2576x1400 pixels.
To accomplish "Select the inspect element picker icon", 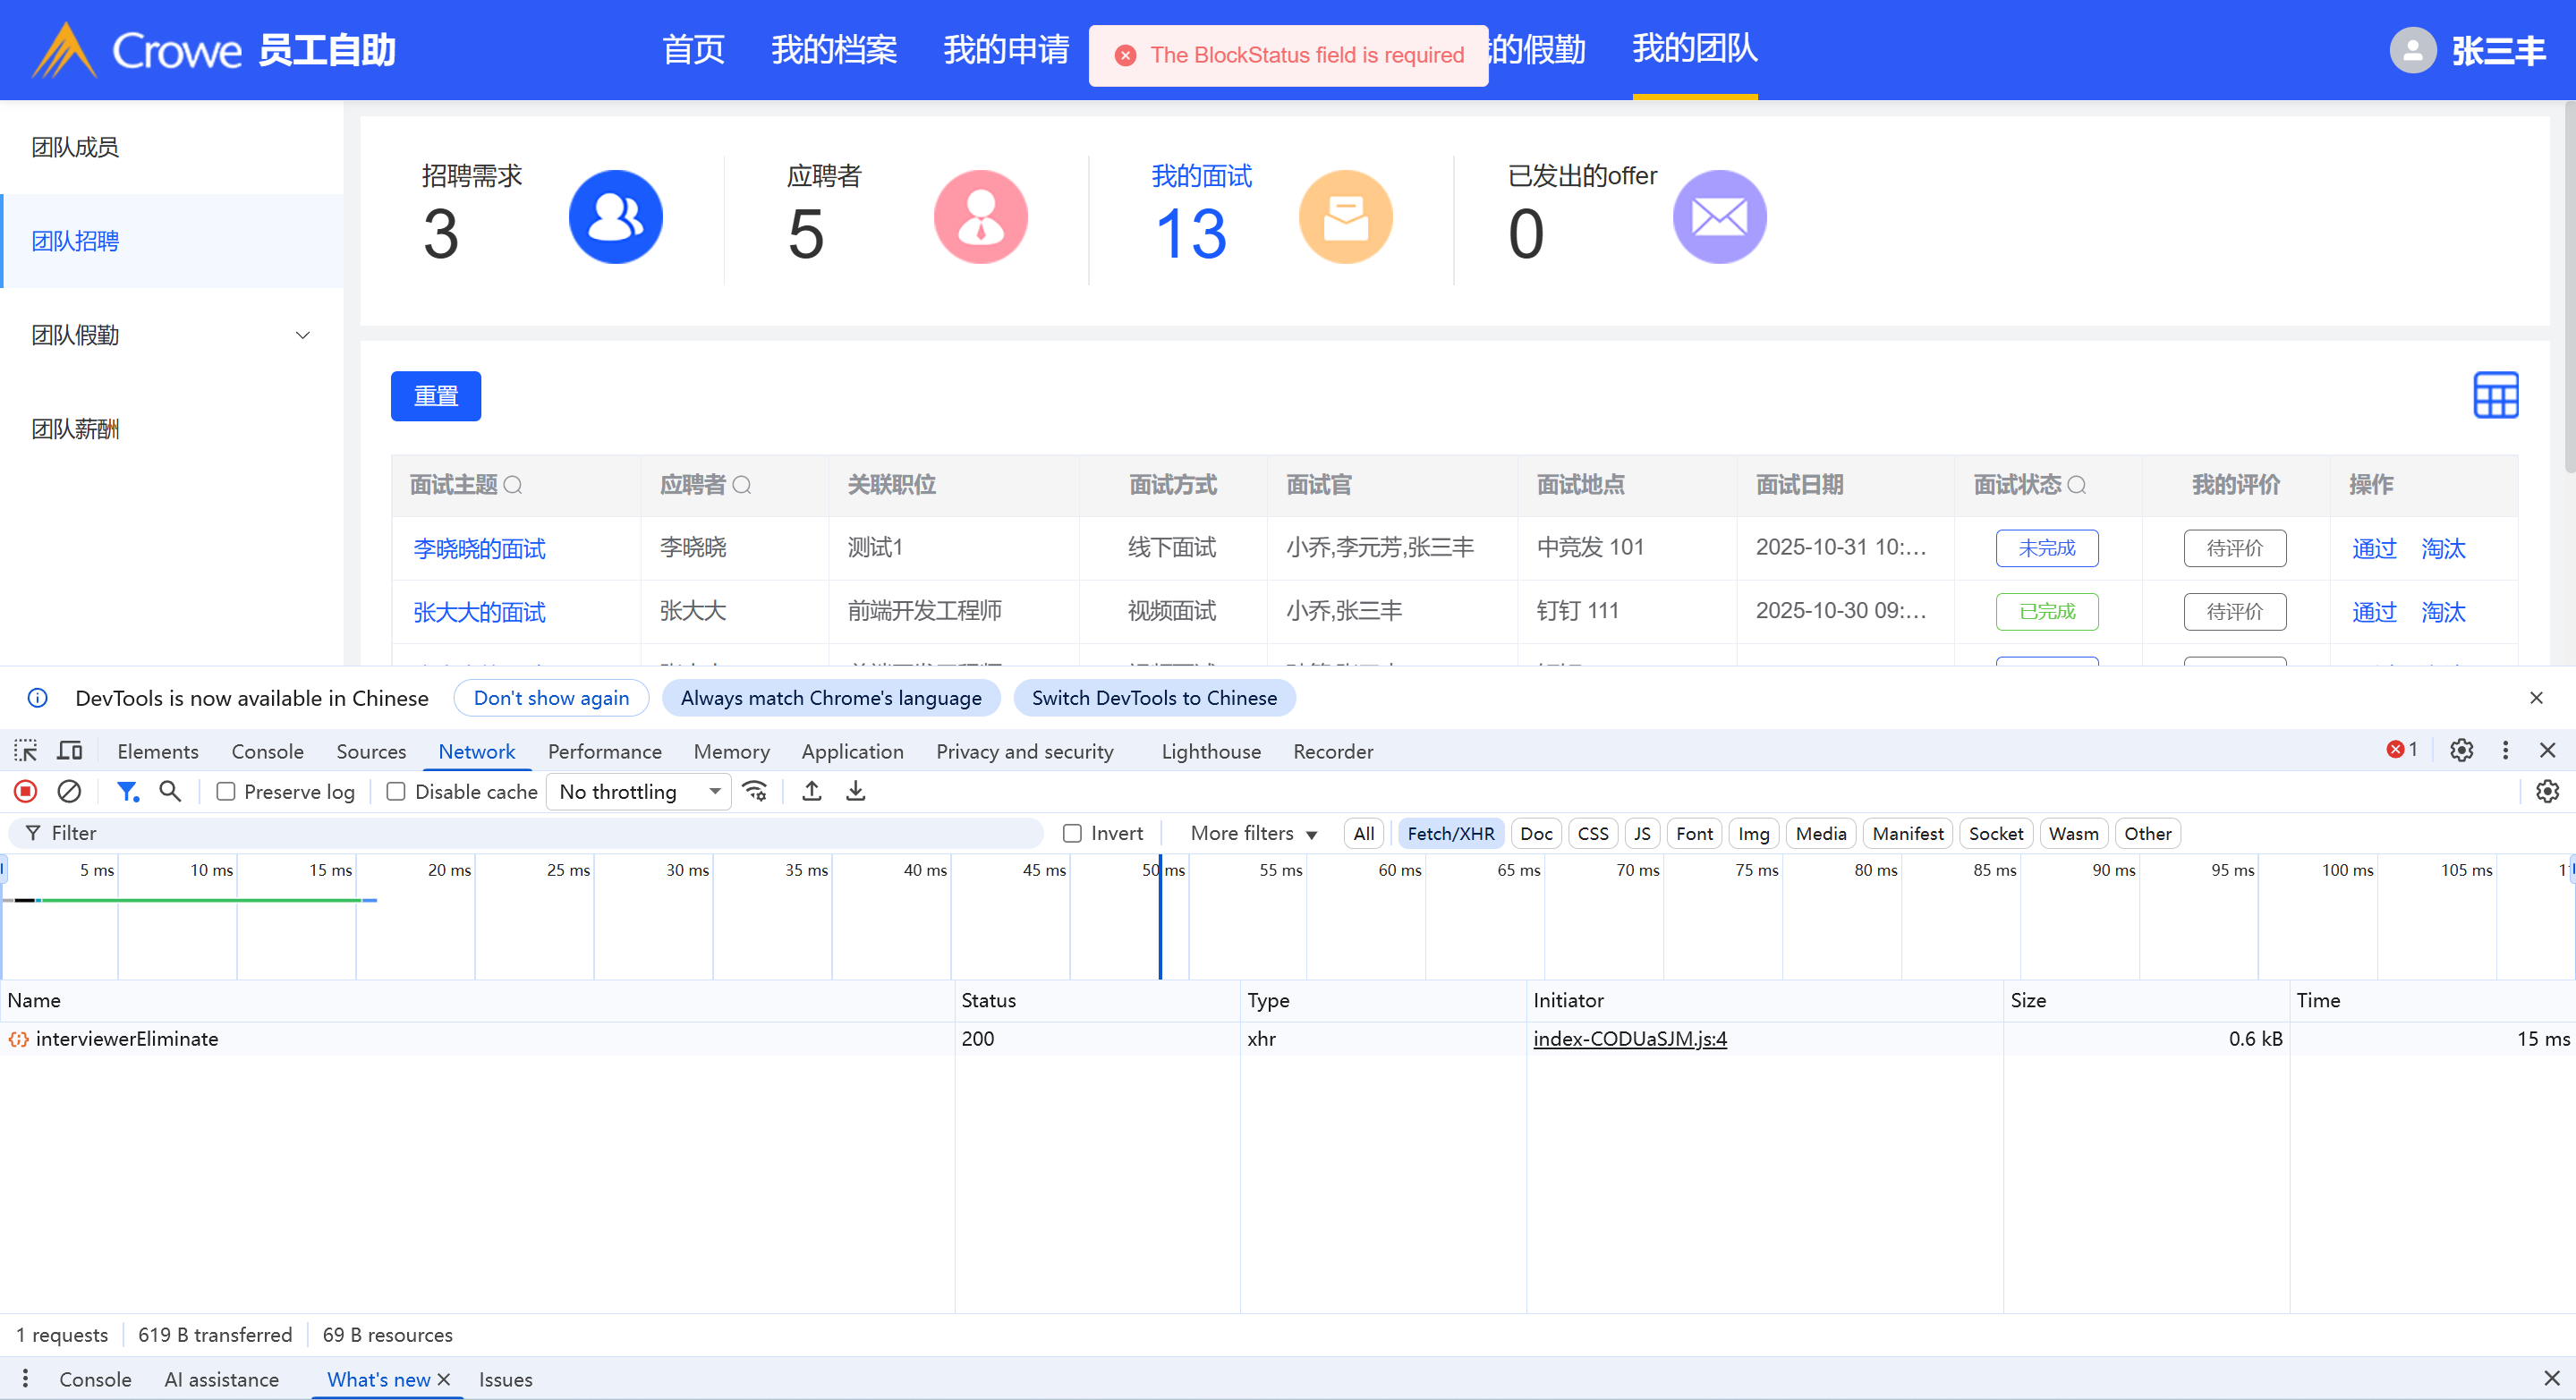I will coord(26,751).
